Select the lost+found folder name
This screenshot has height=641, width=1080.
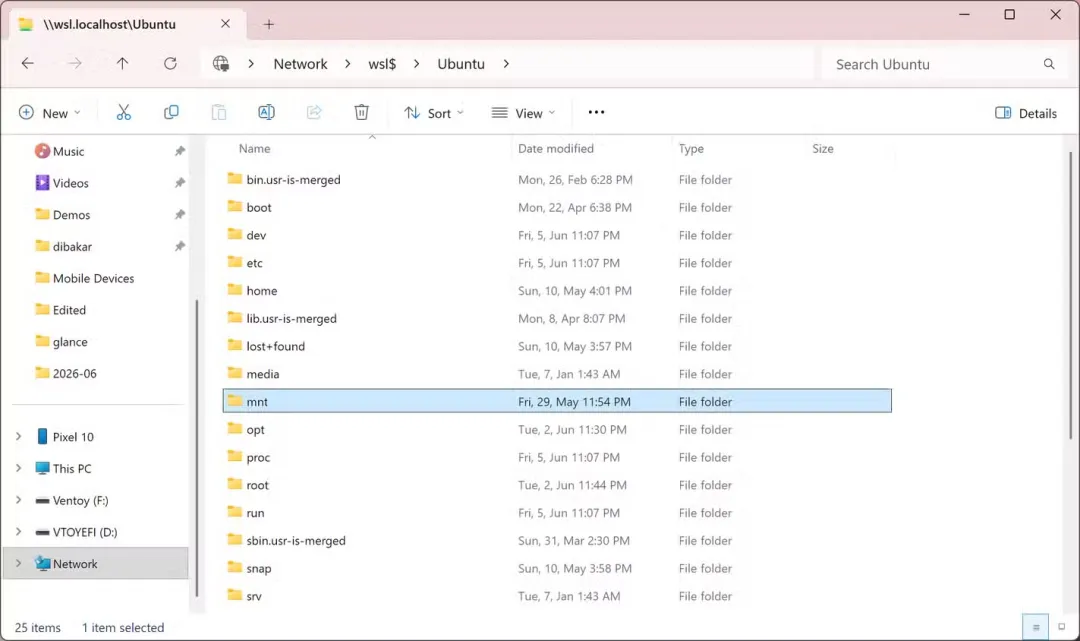[x=276, y=346]
